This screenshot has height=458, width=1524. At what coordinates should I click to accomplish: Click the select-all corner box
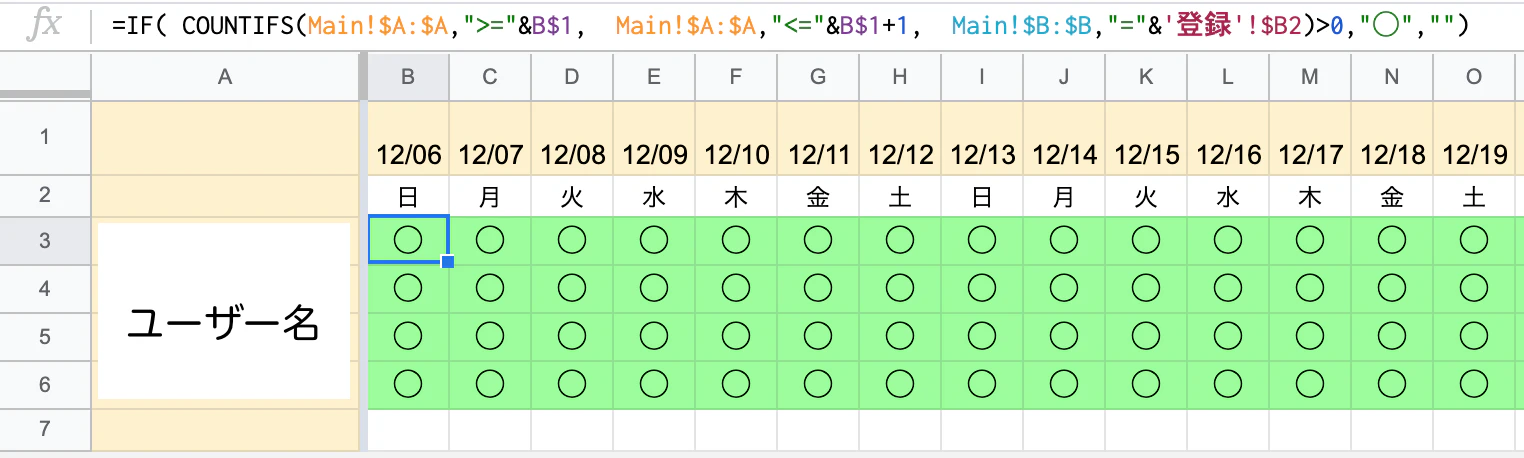44,76
